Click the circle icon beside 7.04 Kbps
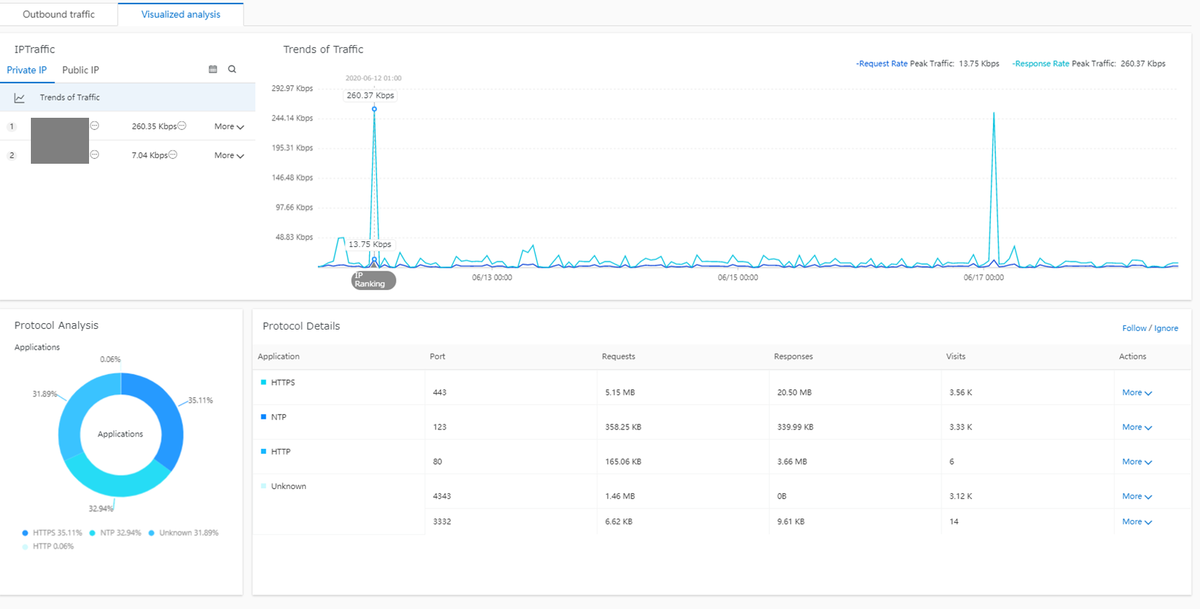1200x609 pixels. tap(173, 155)
